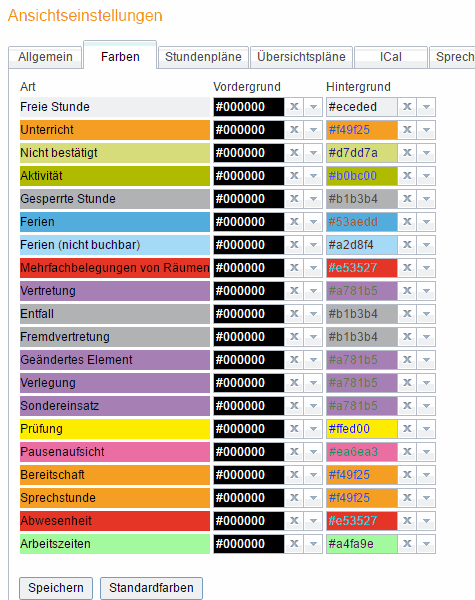This screenshot has width=475, height=600.
Task: Clear the Abwesenheit background color with X
Action: 407,521
